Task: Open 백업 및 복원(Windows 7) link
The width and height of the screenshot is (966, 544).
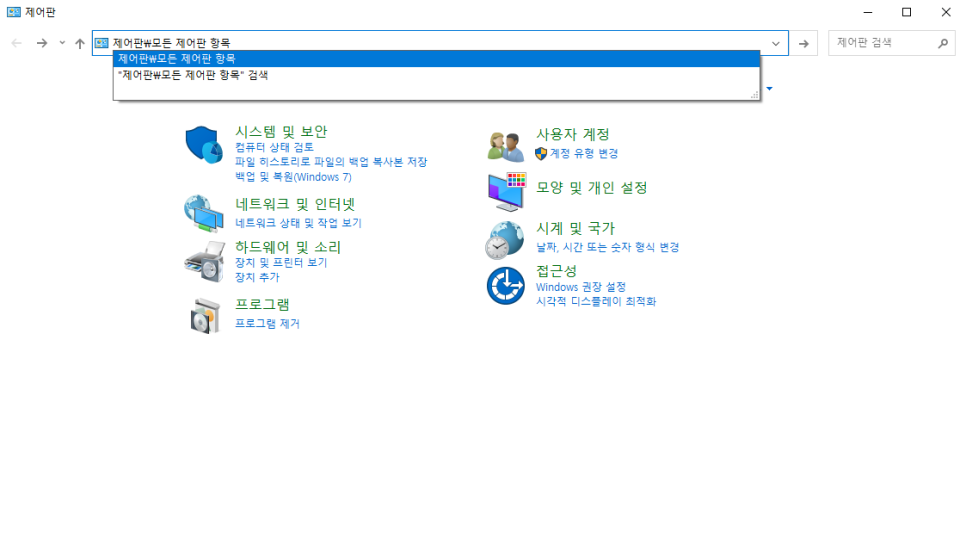Action: tap(293, 177)
